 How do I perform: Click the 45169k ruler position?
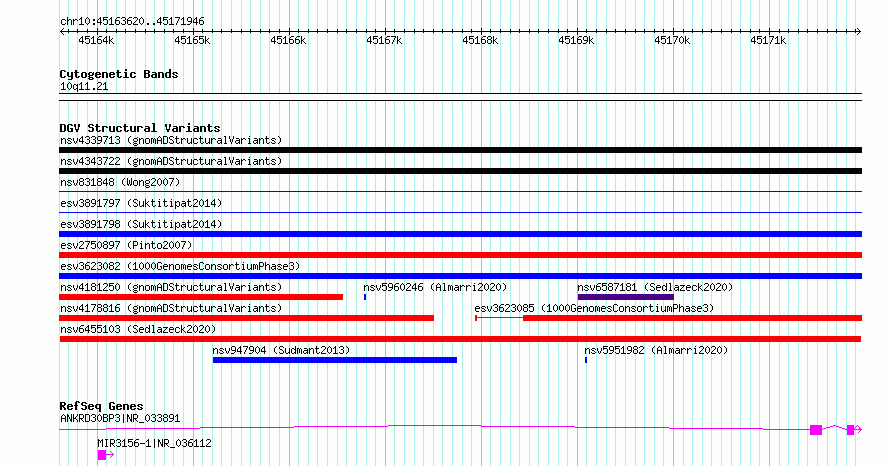point(576,40)
